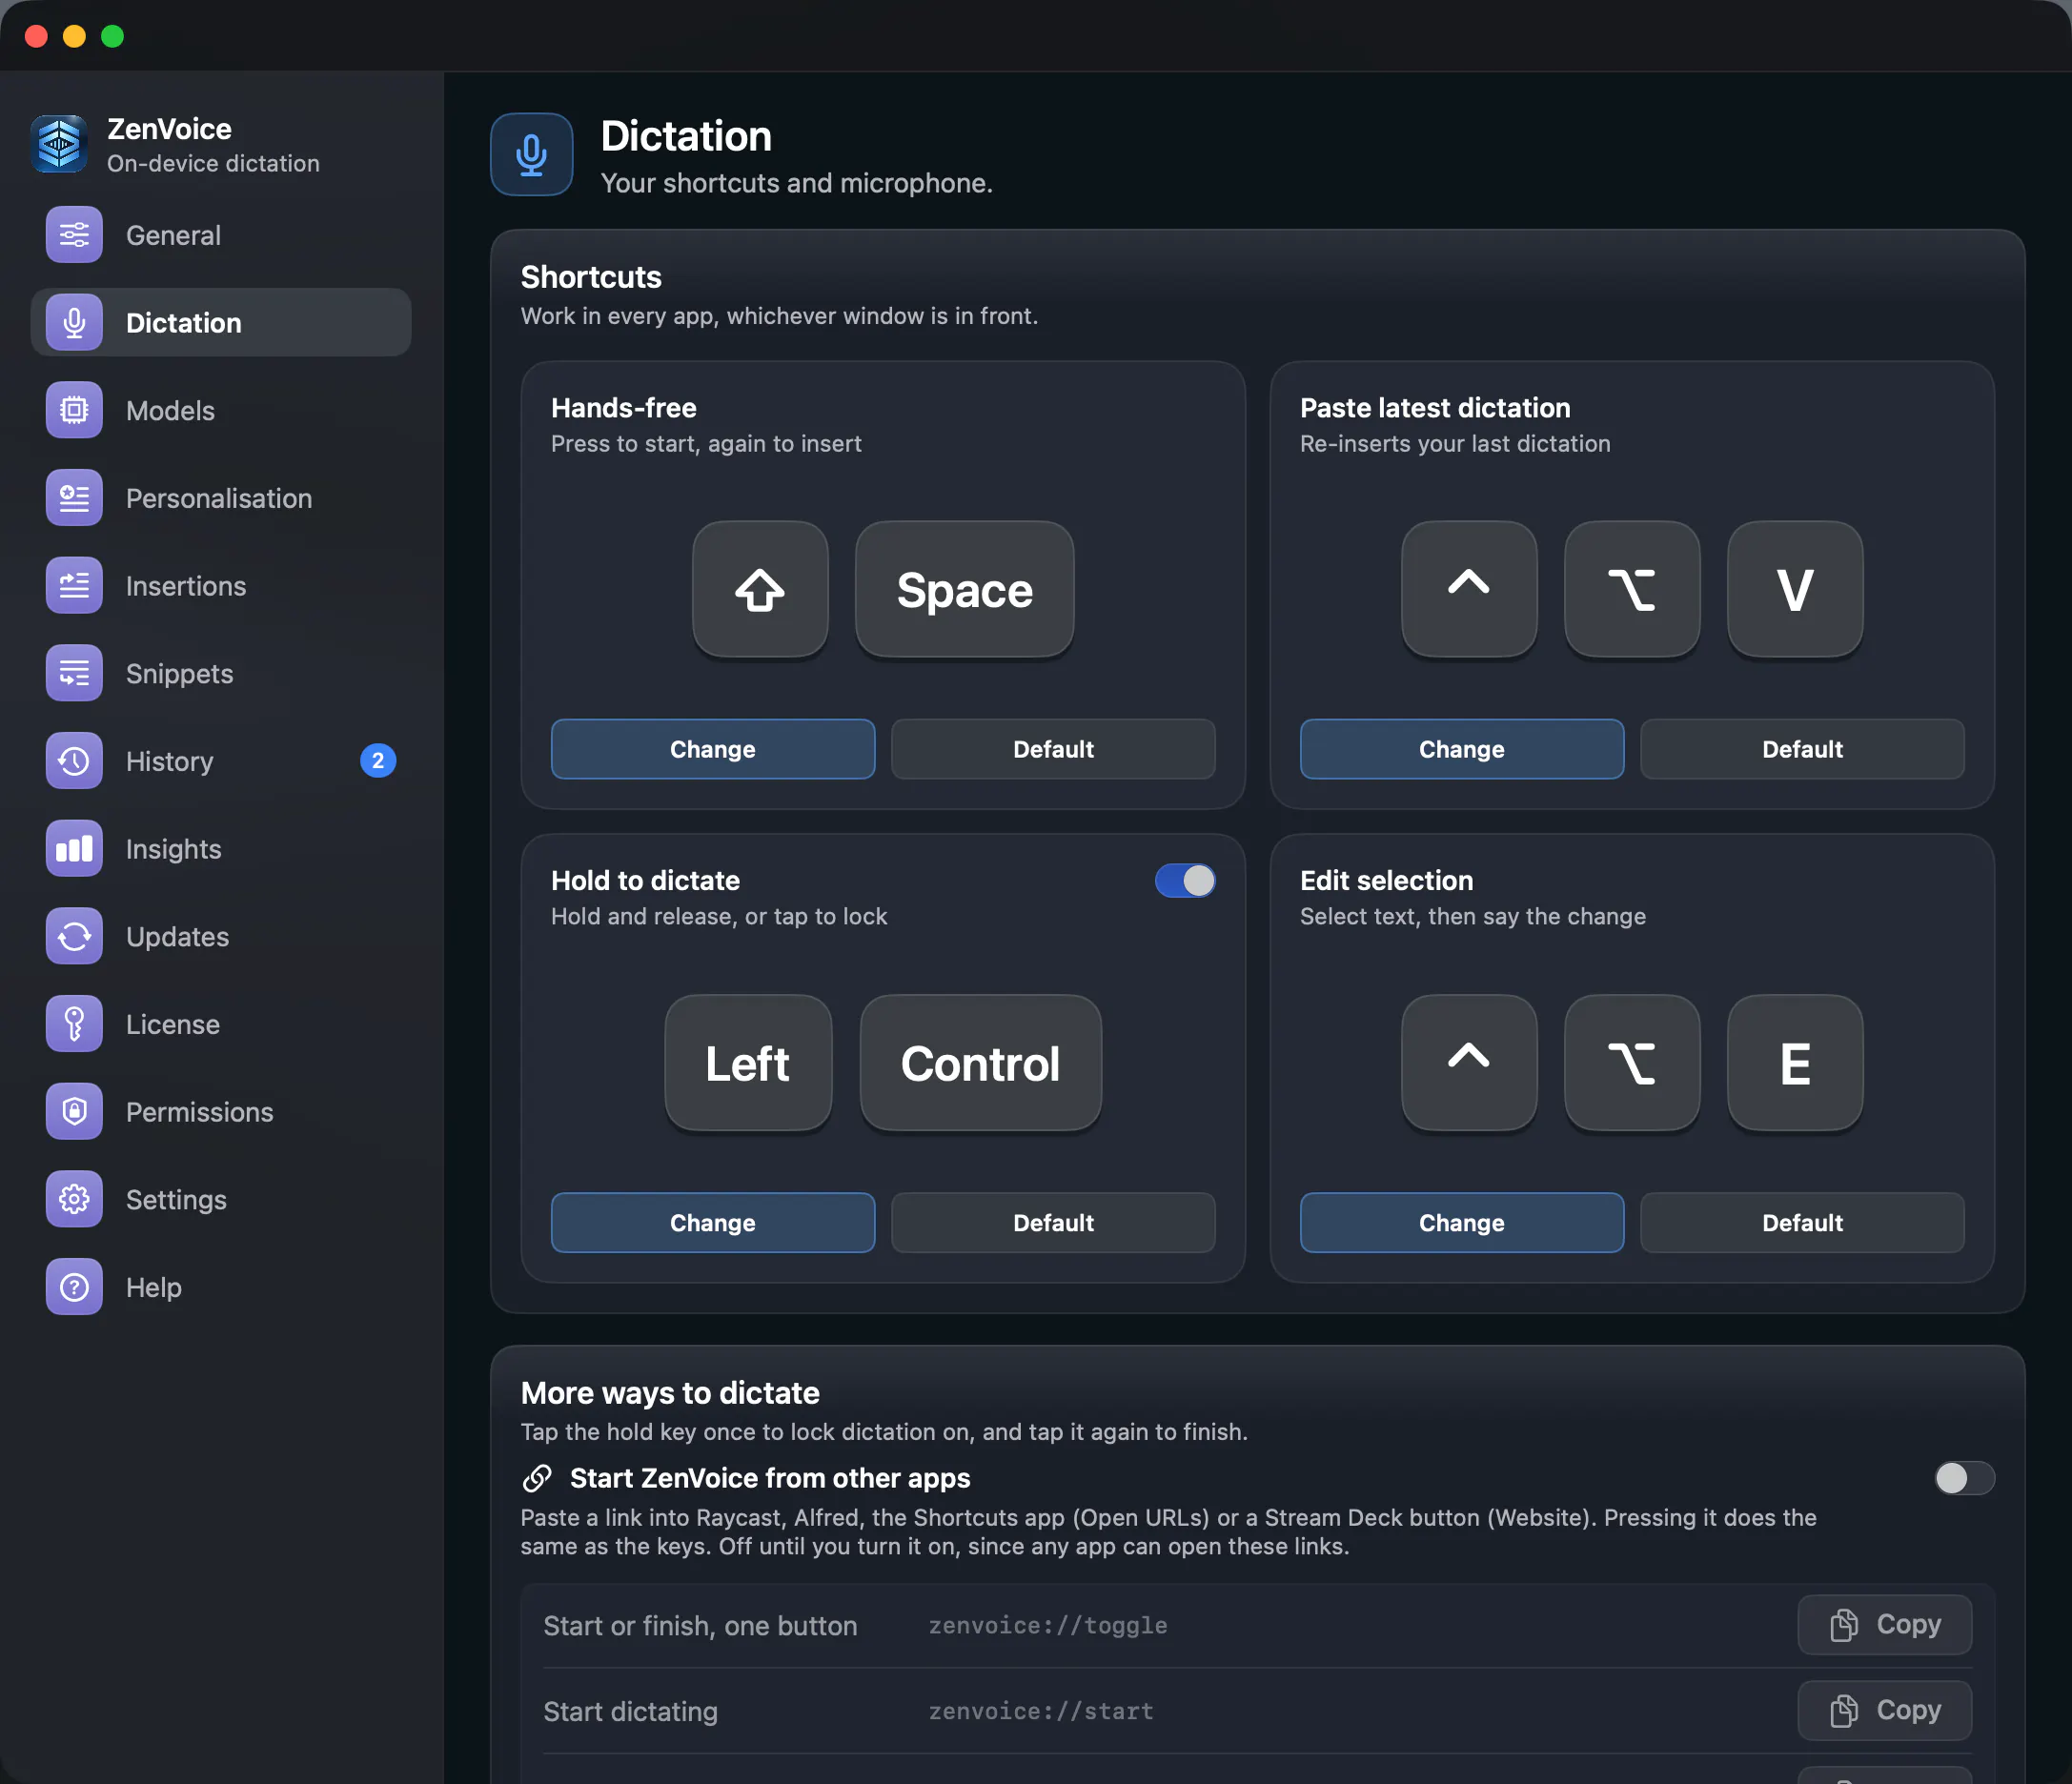The height and width of the screenshot is (1784, 2072).
Task: Click the Space key cap
Action: point(965,589)
